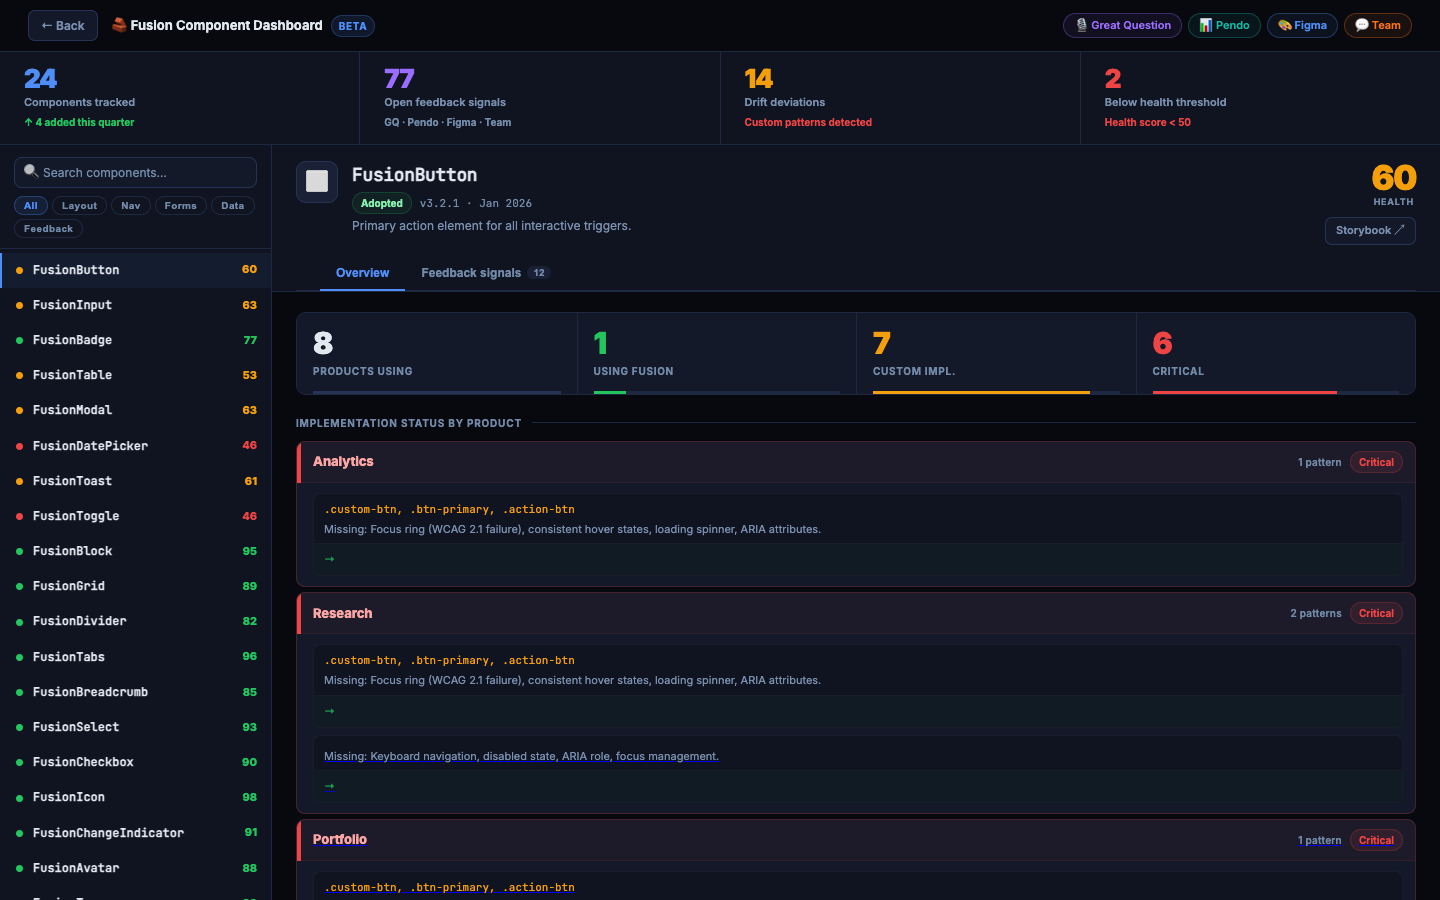The width and height of the screenshot is (1440, 900).
Task: Open the Figma source pill
Action: coord(1302,26)
